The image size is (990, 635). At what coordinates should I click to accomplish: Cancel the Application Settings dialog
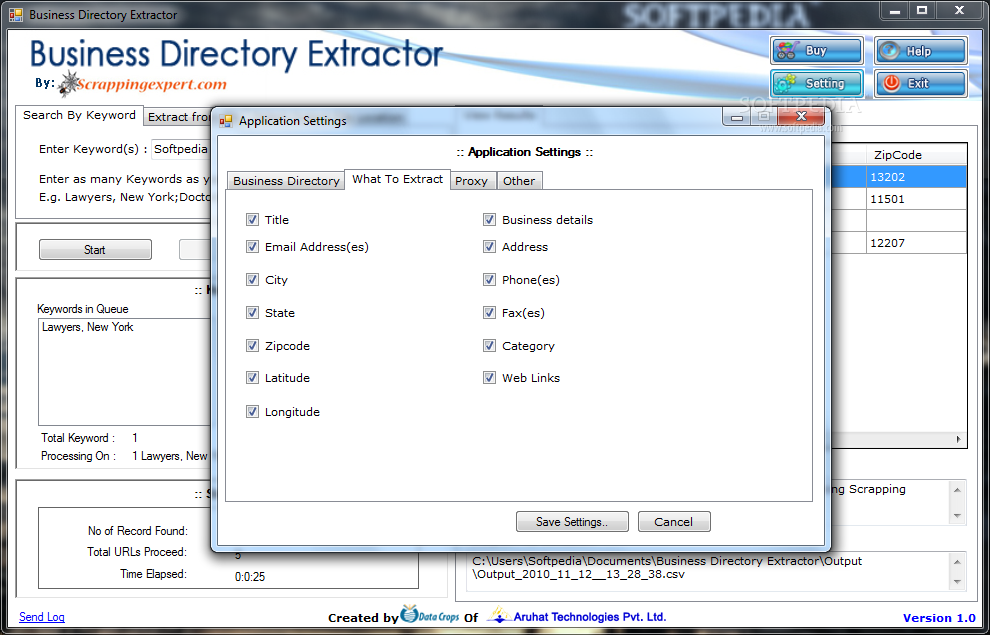click(674, 522)
